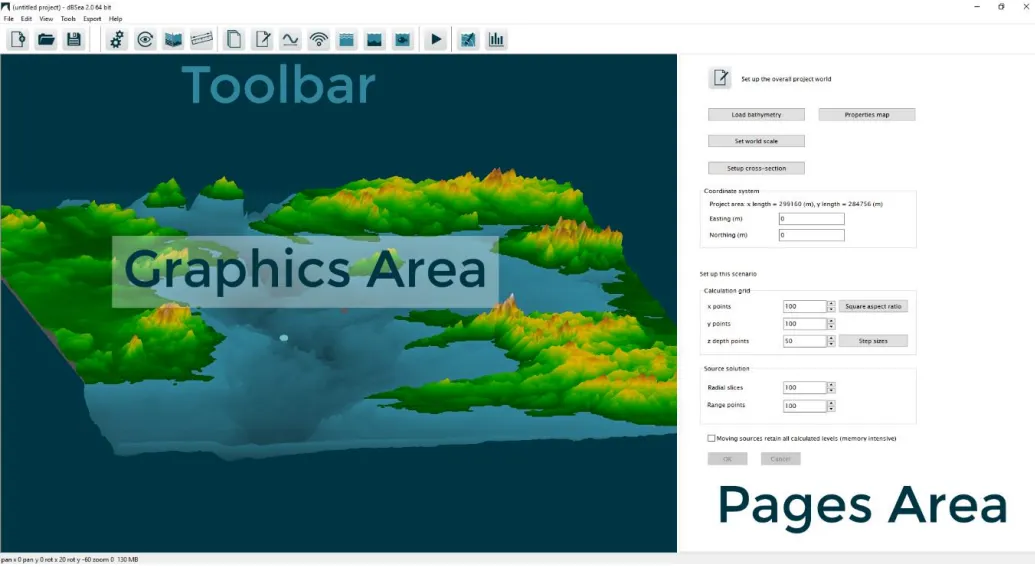Open the bar chart levels icon
Screen dimensions: 1035x567
click(496, 40)
